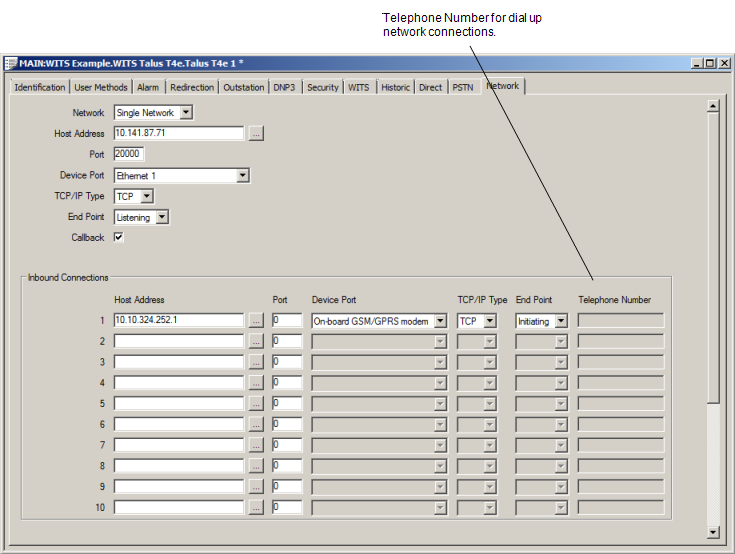Click browse button for inbound connection 5

(256, 404)
